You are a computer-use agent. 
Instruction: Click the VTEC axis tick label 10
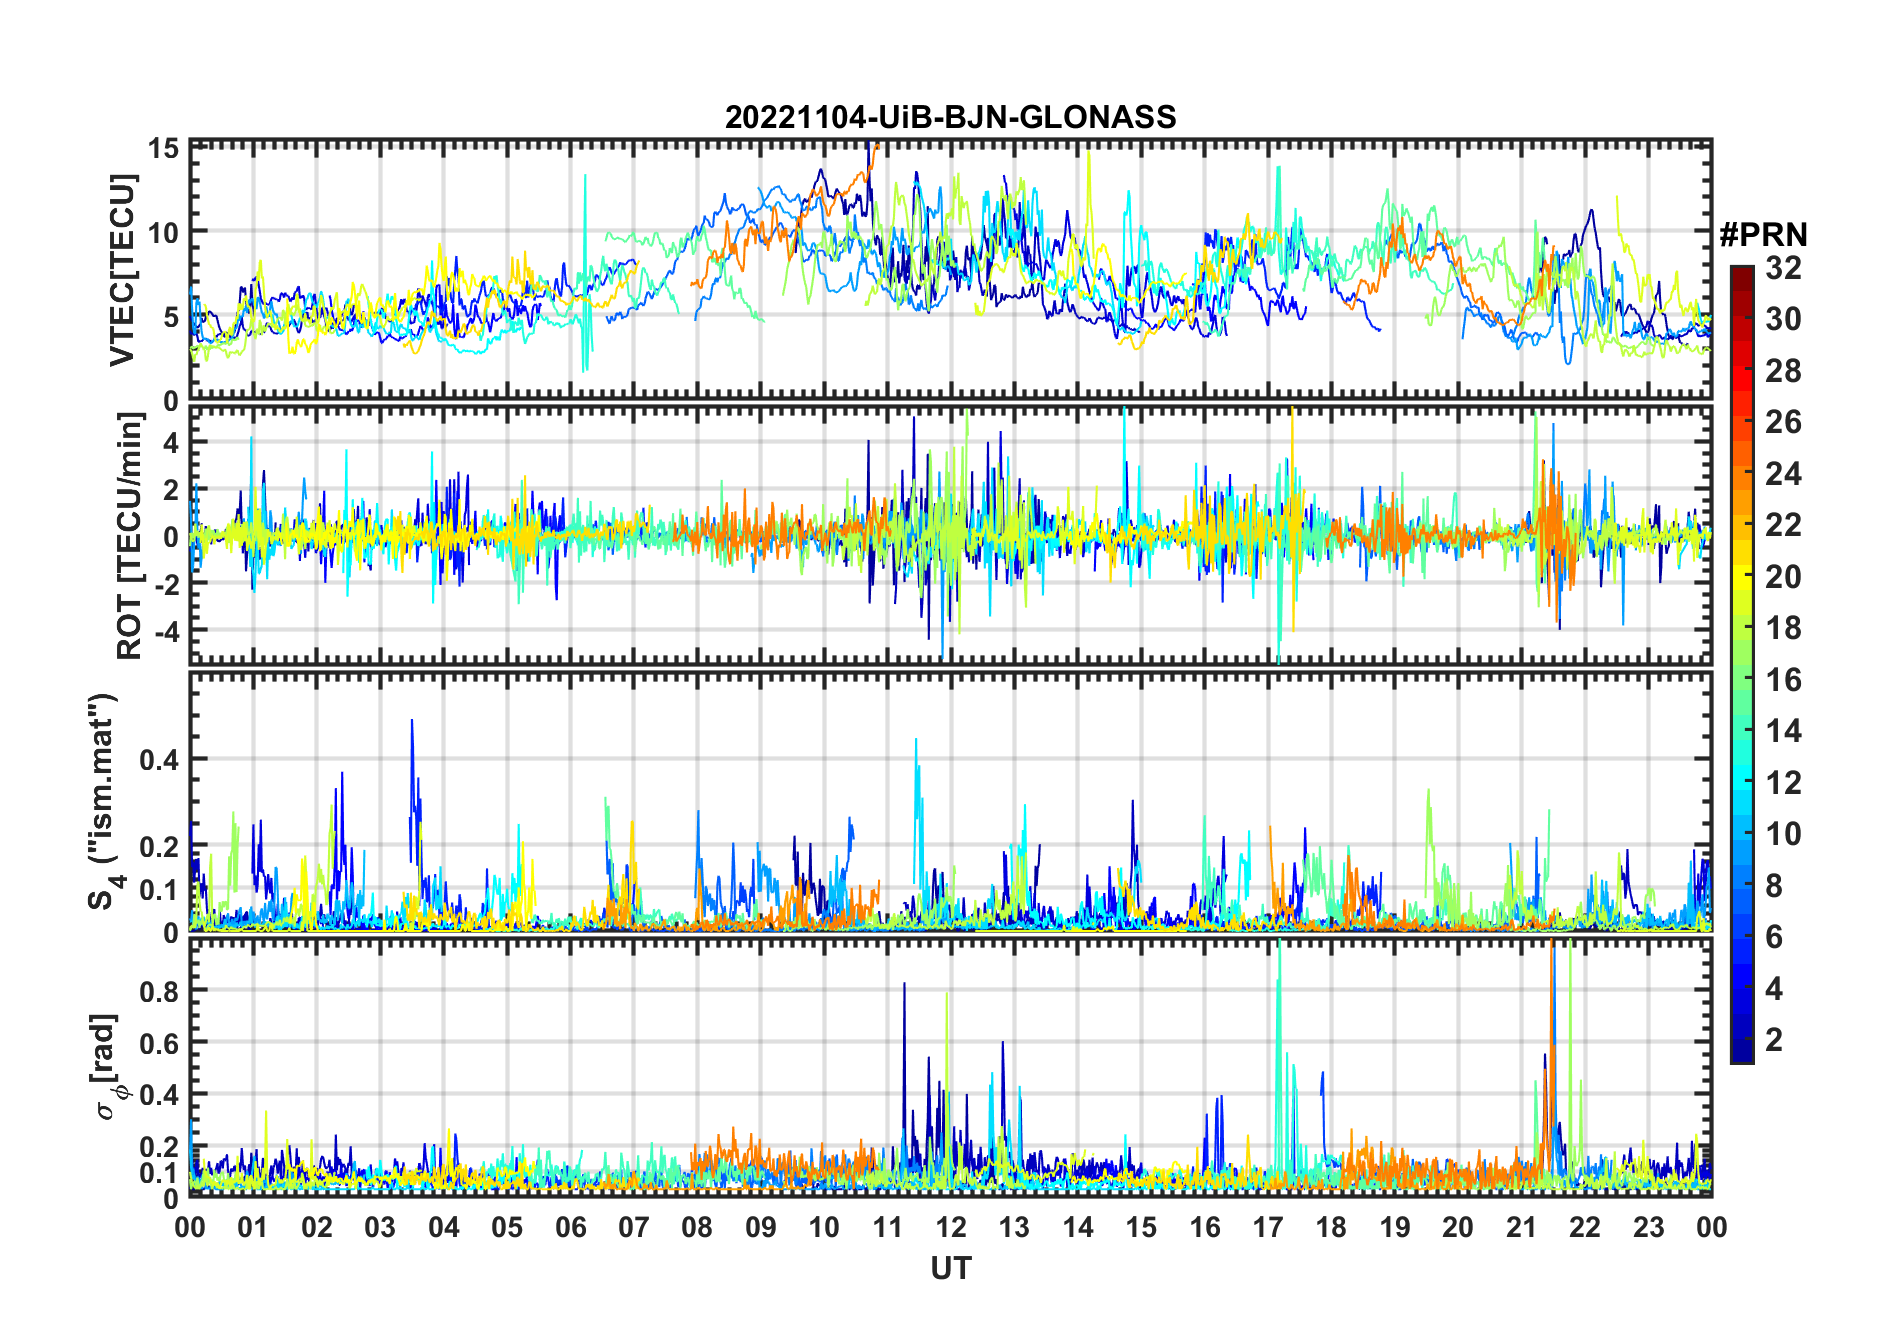(163, 234)
